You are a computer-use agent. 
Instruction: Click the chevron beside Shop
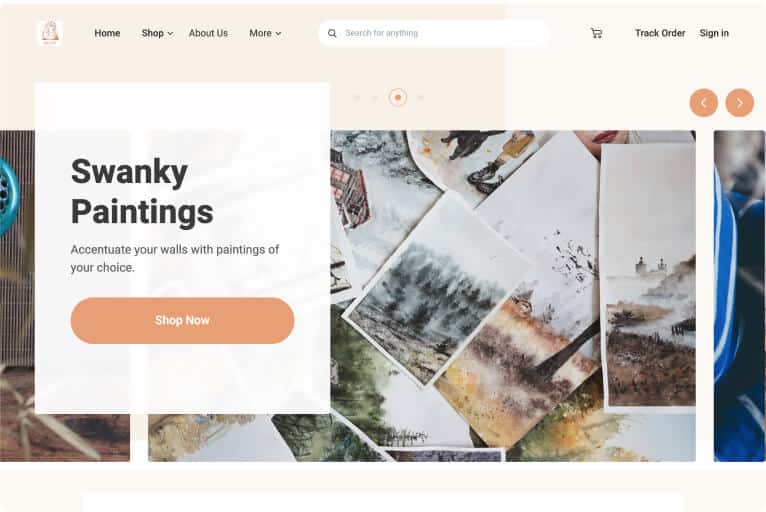pos(170,34)
